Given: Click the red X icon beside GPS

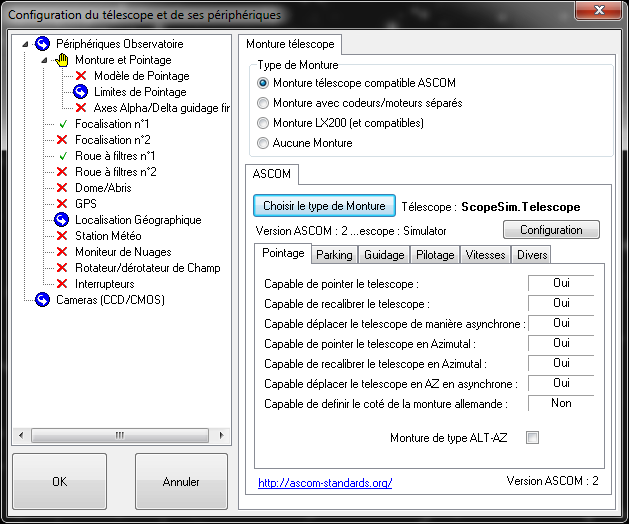Looking at the screenshot, I should click(62, 204).
